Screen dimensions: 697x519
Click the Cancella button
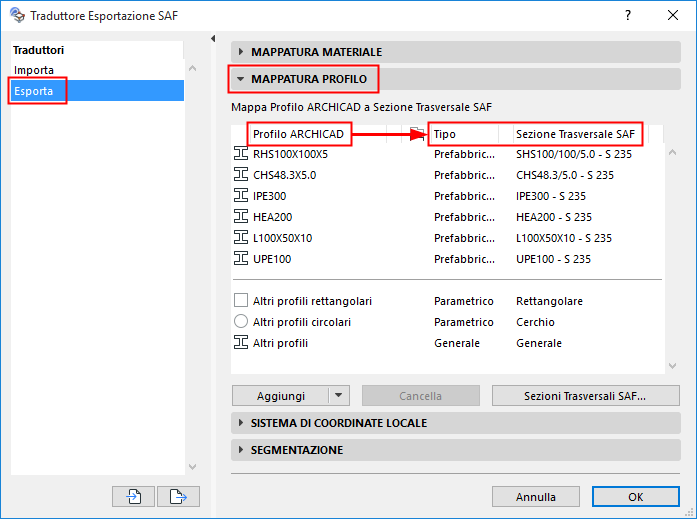tap(421, 395)
